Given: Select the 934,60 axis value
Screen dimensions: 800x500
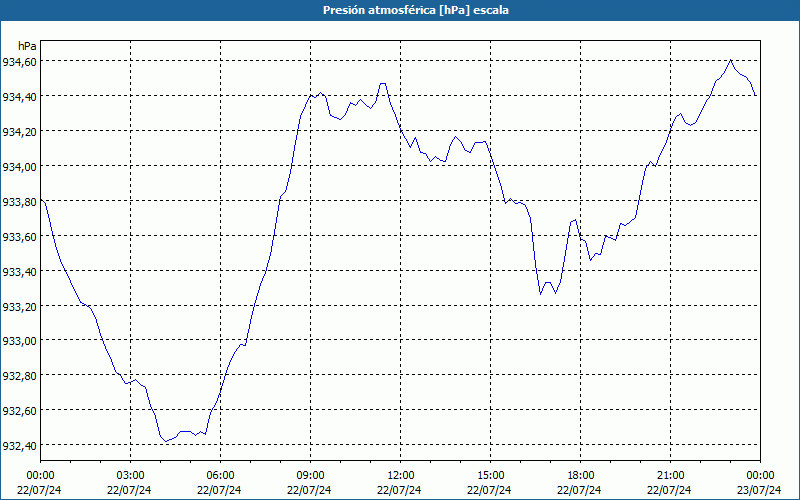Looking at the screenshot, I should tap(19, 62).
